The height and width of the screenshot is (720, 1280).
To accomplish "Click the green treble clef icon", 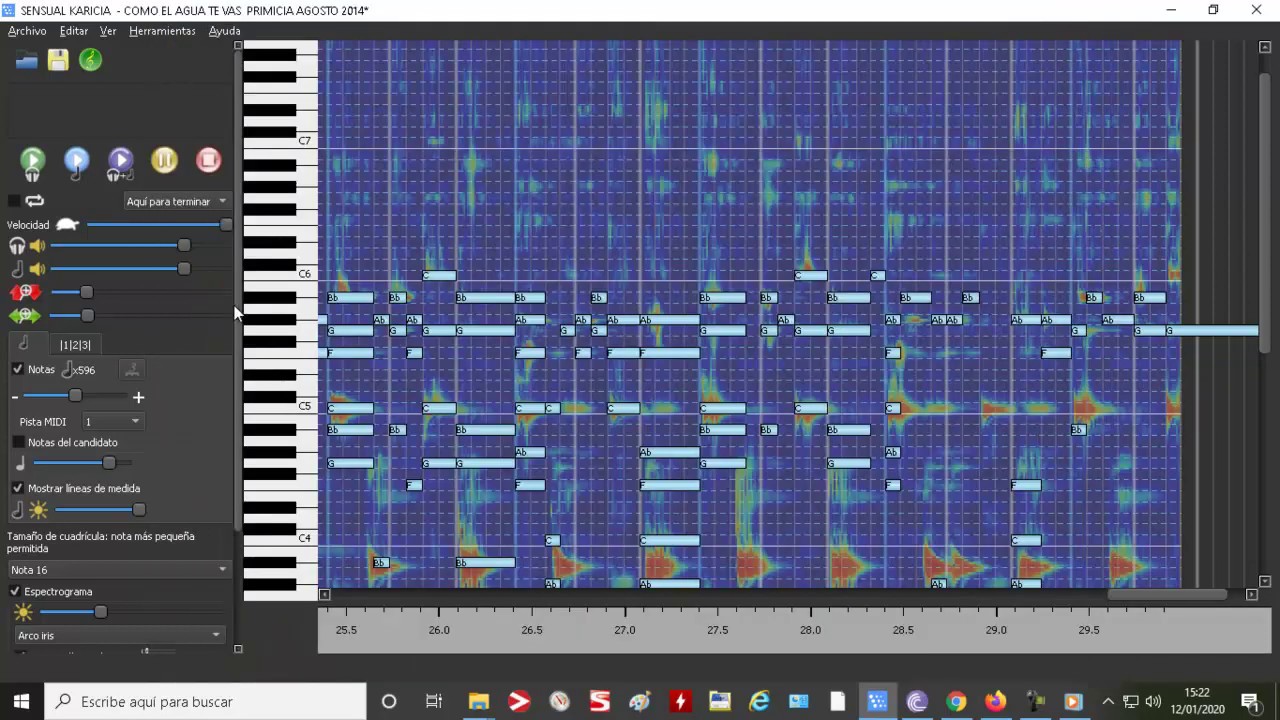I will pos(90,60).
